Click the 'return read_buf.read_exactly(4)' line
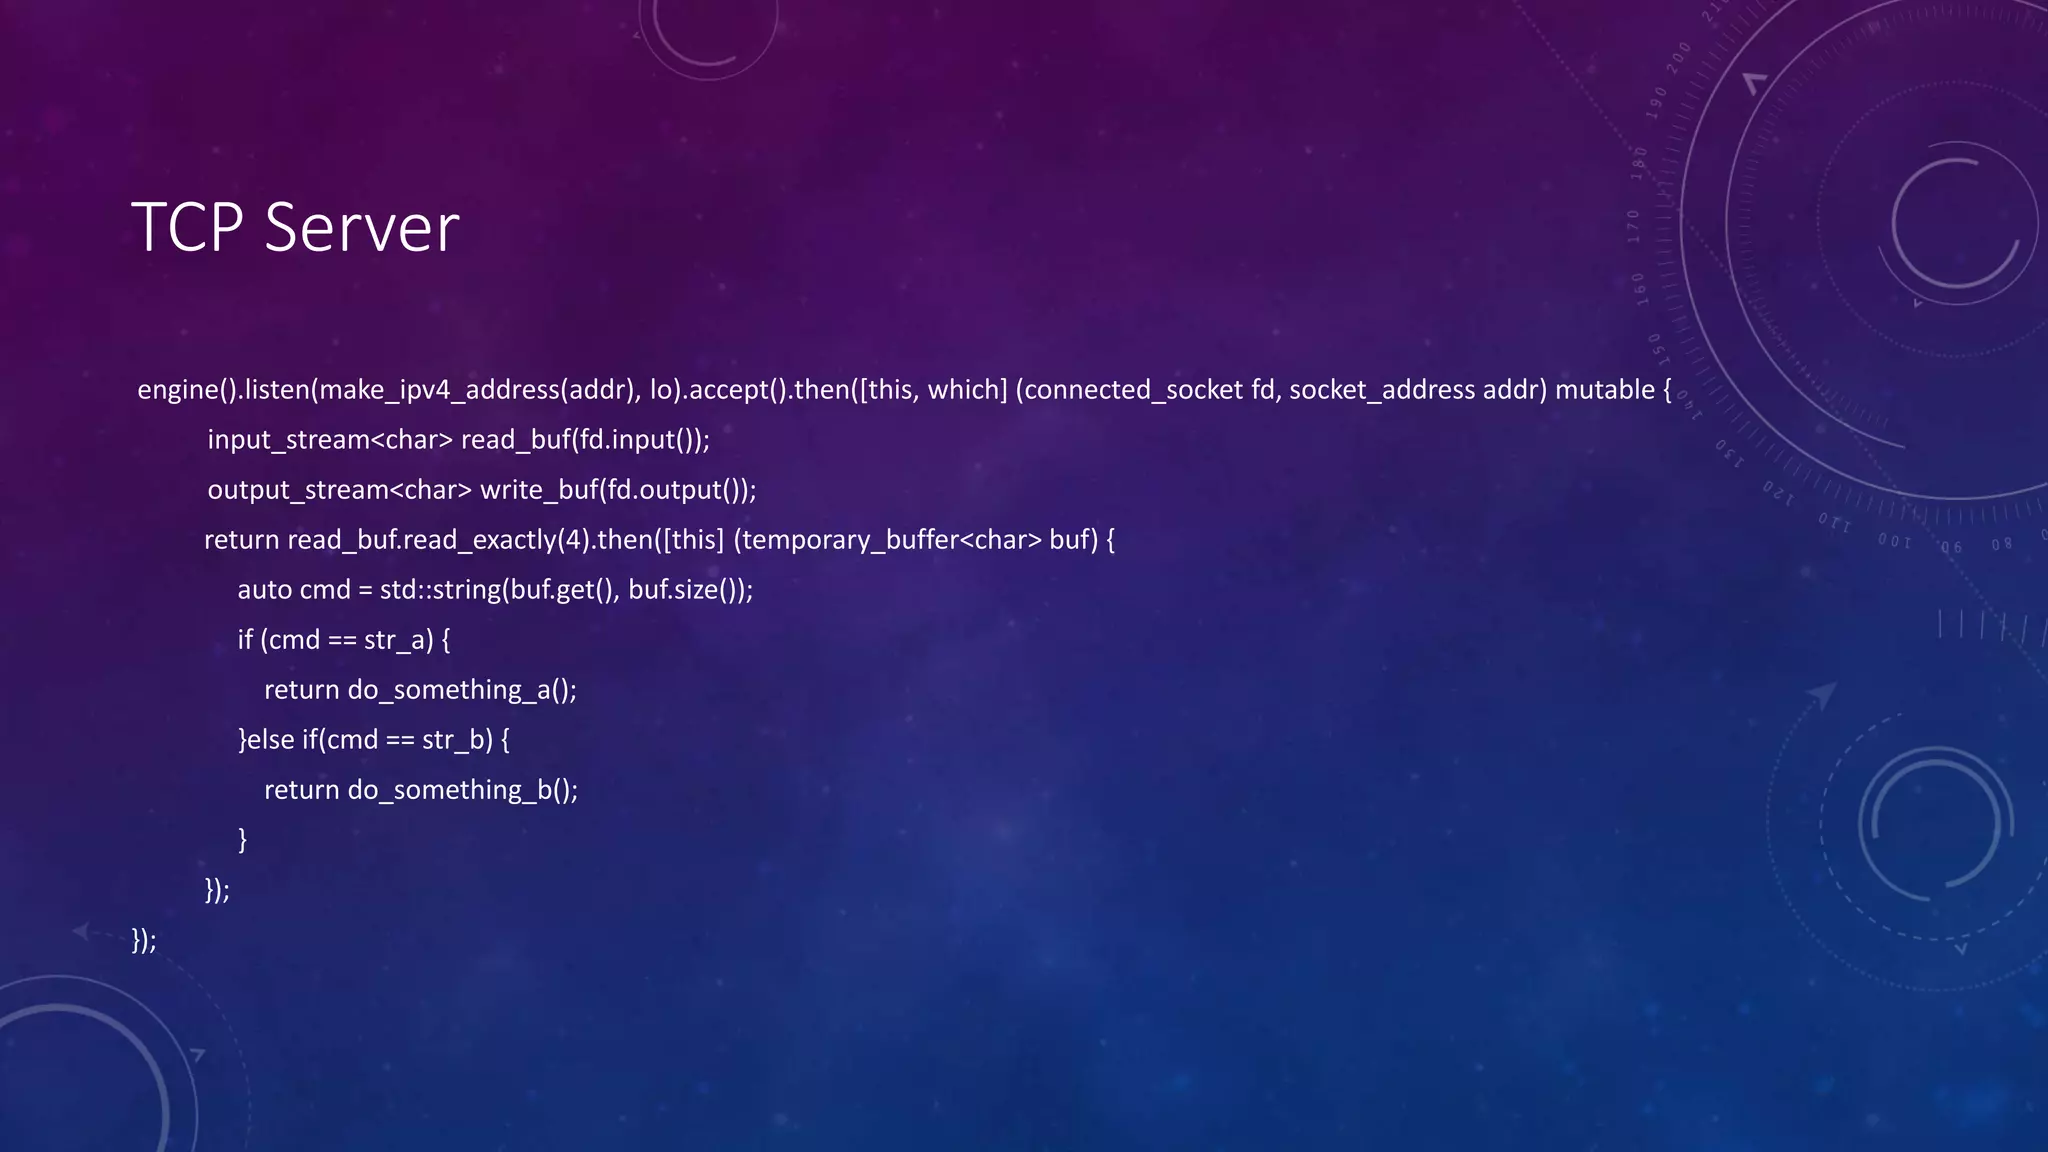The image size is (2048, 1152). (659, 540)
